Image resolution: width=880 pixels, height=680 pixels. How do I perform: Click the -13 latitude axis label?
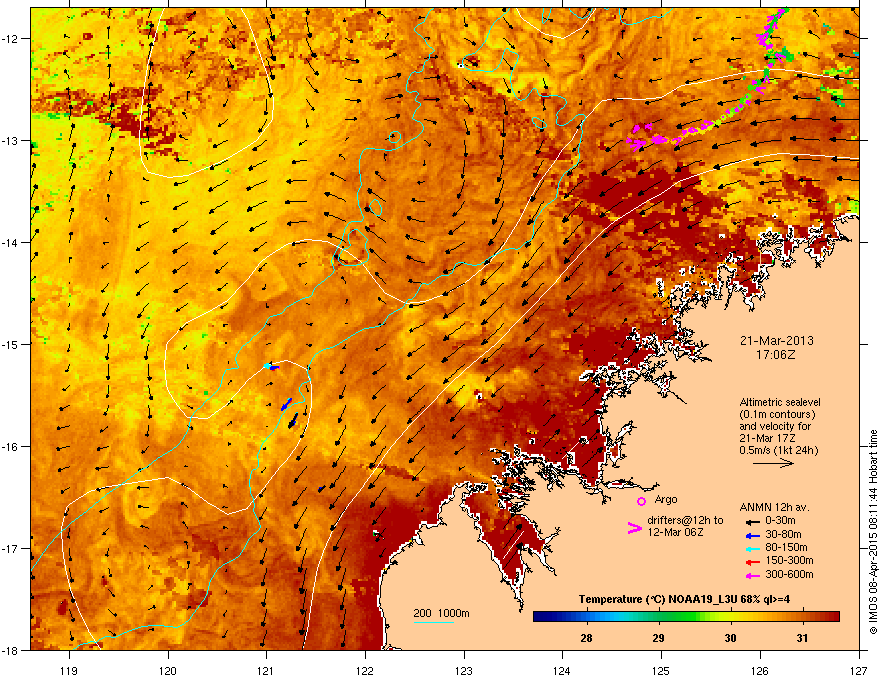[10, 141]
